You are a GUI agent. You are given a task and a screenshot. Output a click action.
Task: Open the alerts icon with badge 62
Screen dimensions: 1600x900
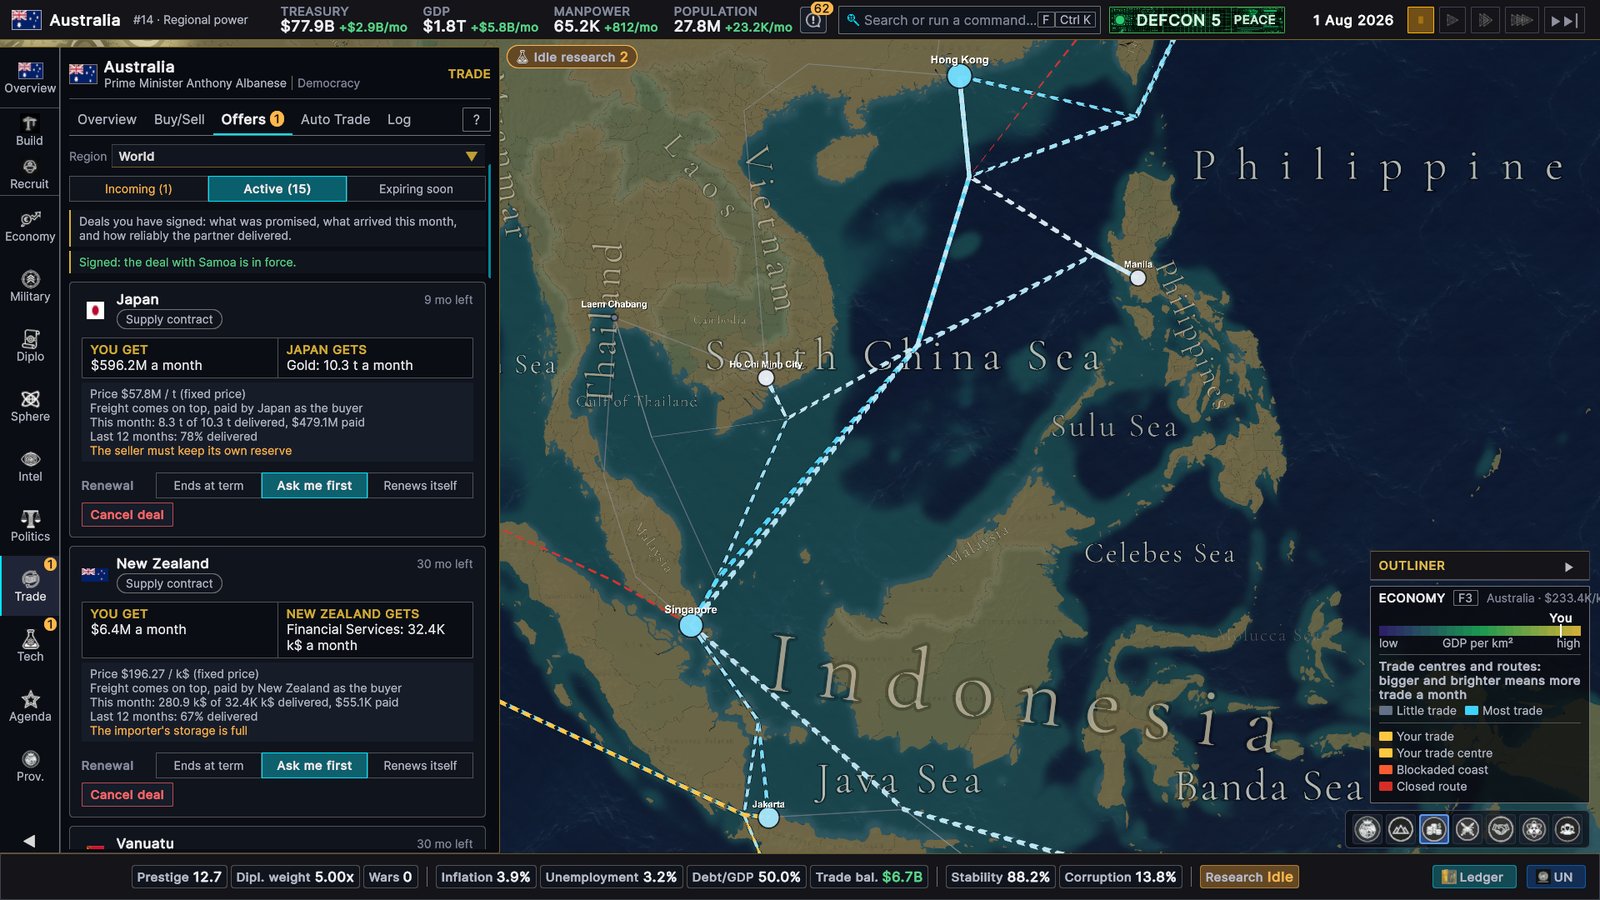tap(815, 19)
